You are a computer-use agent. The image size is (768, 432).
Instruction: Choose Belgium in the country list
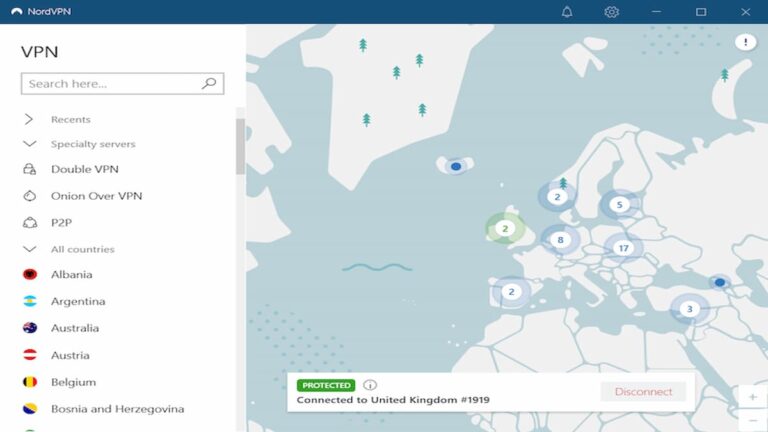pos(73,382)
